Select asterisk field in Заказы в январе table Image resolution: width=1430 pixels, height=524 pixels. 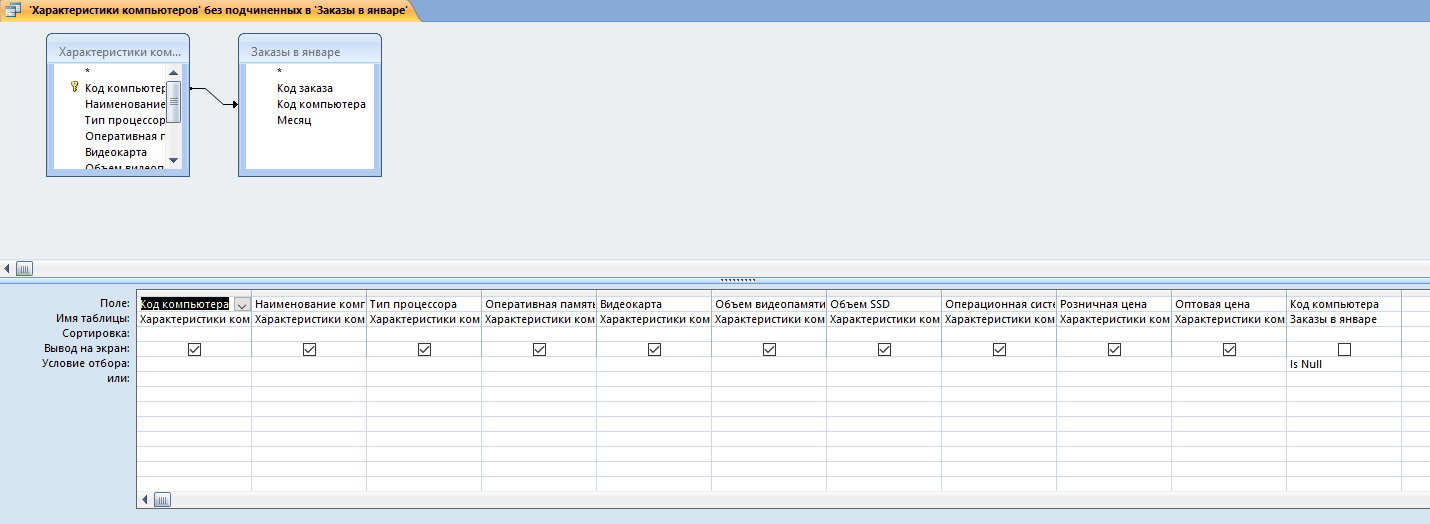point(280,72)
